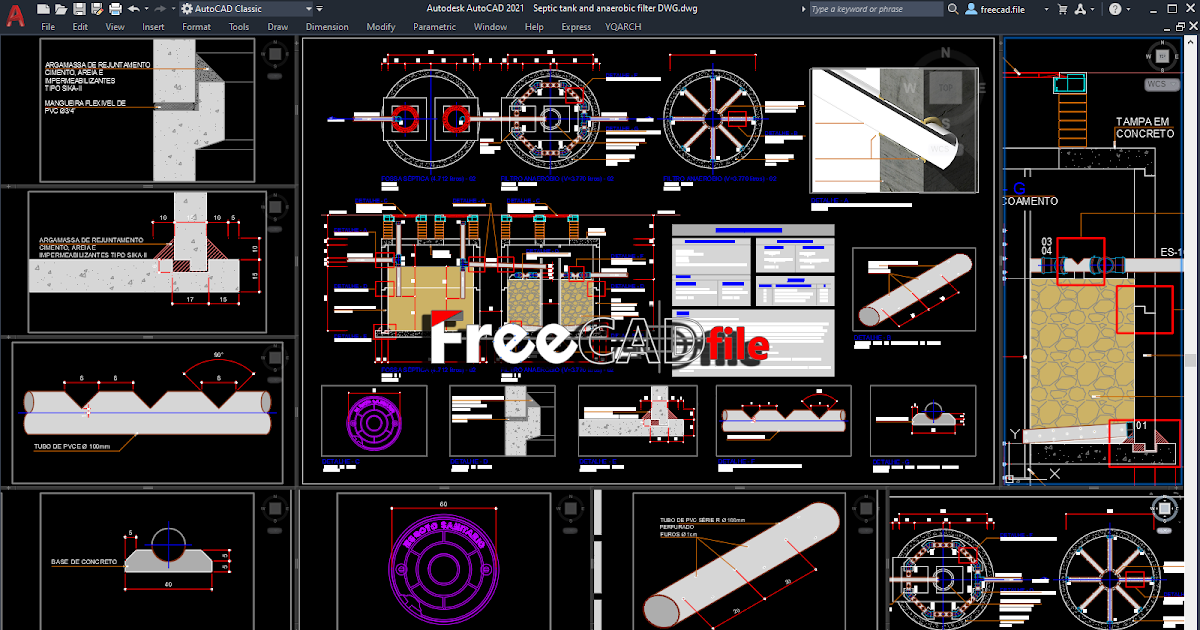Open the Autodesk App Store cart icon
This screenshot has width=1200, height=630.
[x=1063, y=9]
